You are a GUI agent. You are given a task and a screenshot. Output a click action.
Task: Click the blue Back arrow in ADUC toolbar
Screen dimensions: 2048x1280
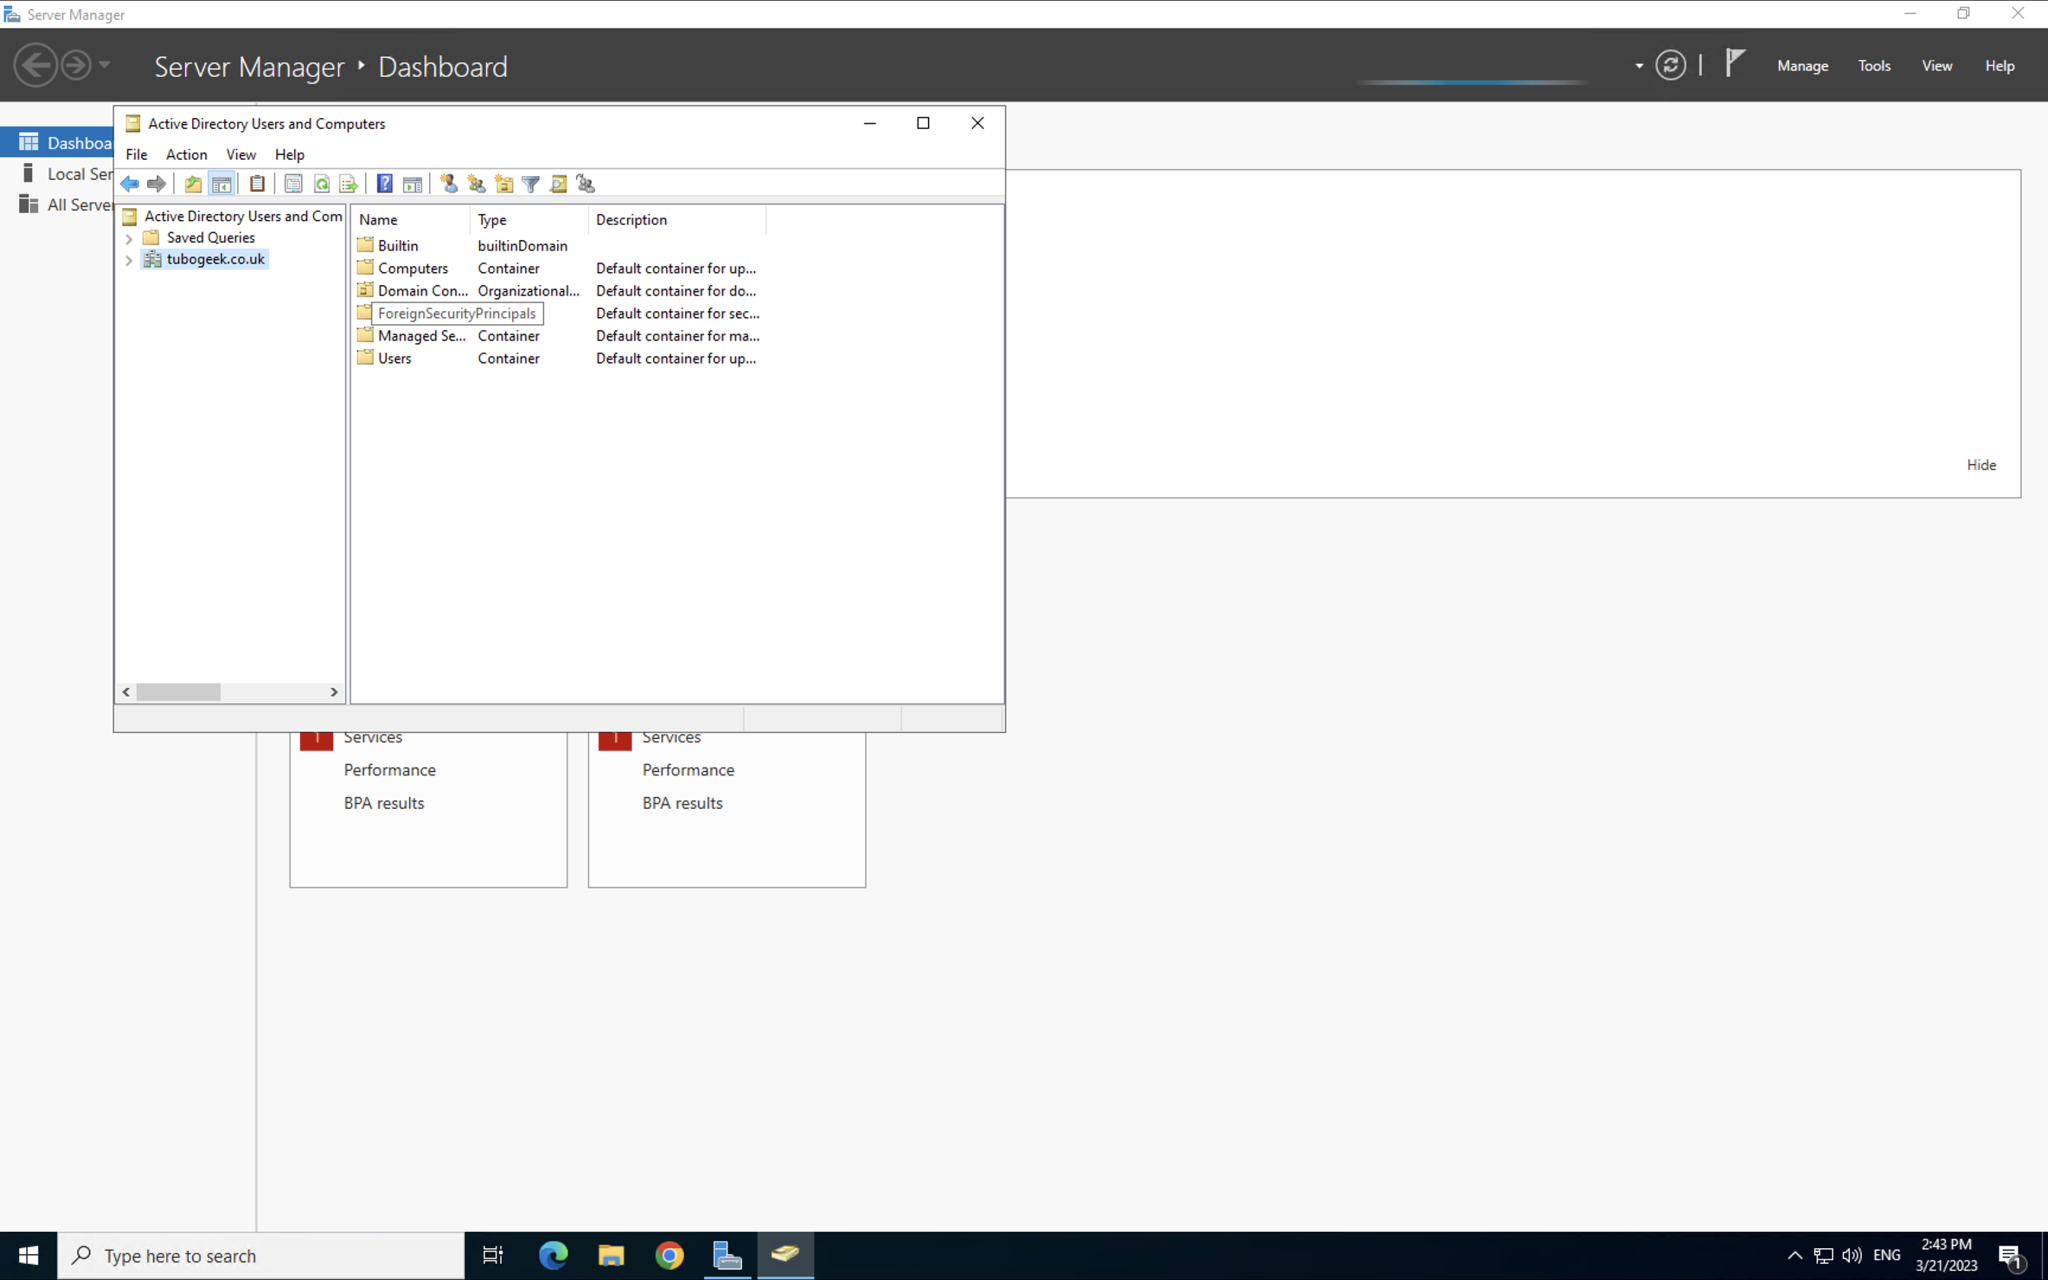[130, 184]
